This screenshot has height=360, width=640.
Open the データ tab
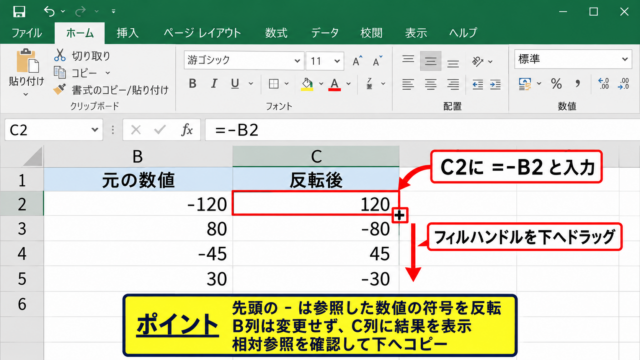[325, 33]
